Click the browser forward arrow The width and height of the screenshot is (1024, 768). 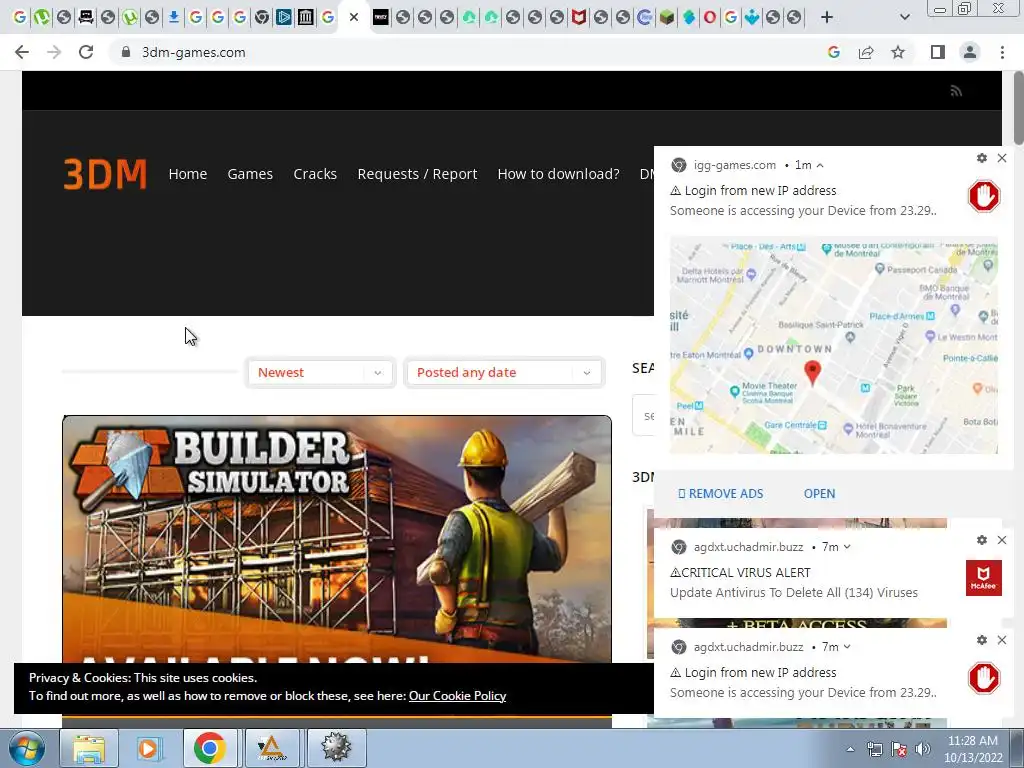(54, 52)
